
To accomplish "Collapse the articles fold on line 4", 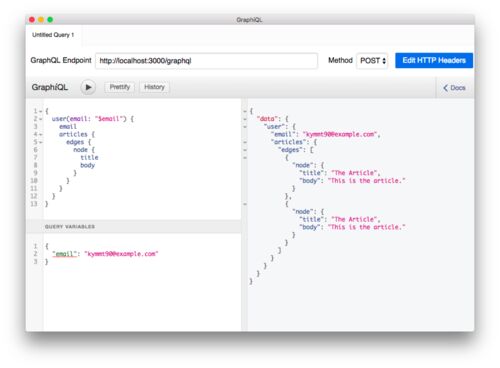I will 41,135.
